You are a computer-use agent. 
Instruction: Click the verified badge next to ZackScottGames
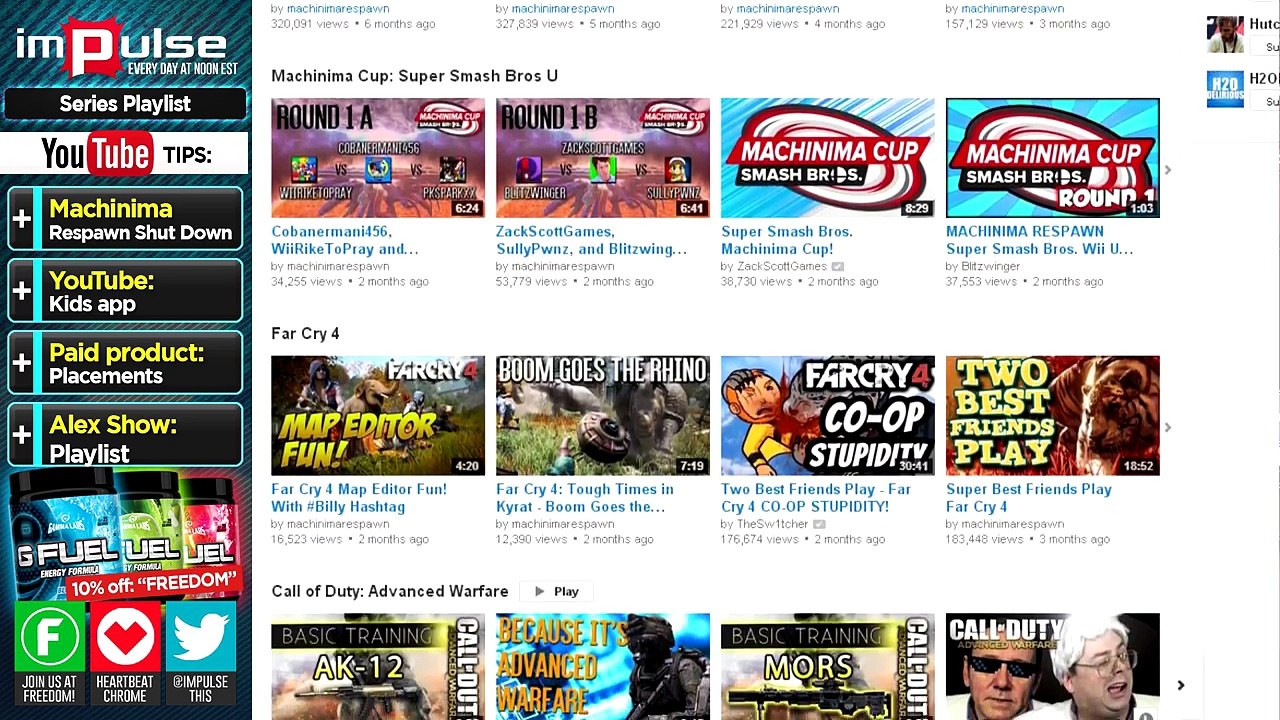(x=838, y=267)
